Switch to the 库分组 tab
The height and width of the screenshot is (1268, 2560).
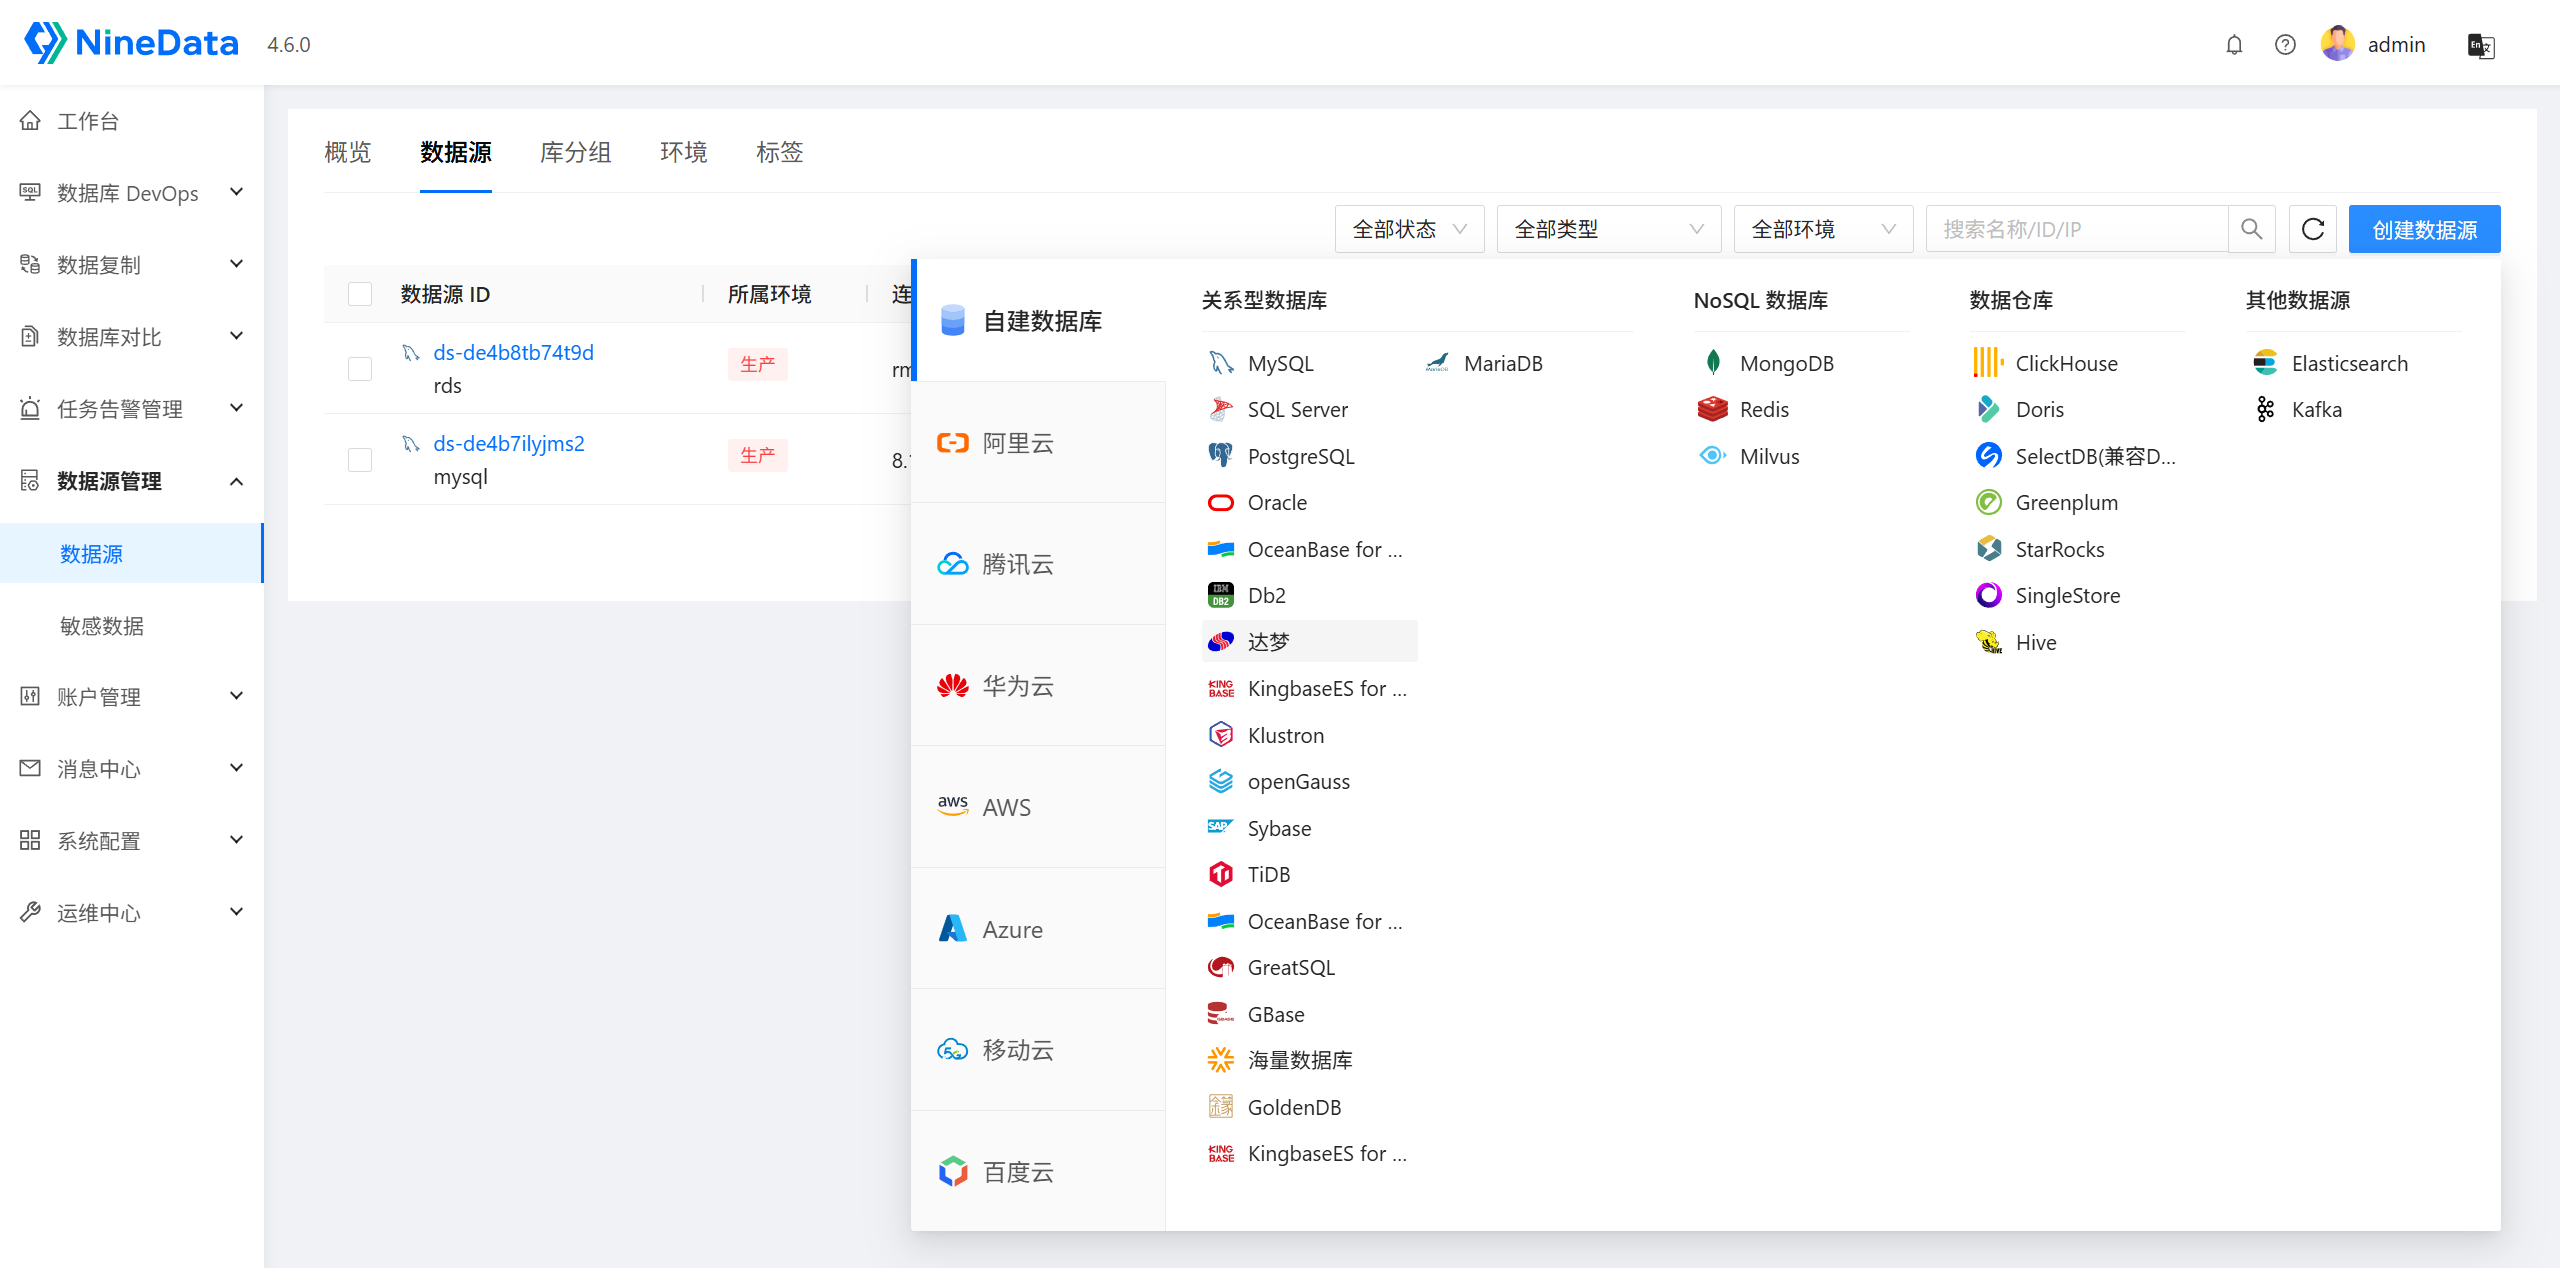[576, 152]
